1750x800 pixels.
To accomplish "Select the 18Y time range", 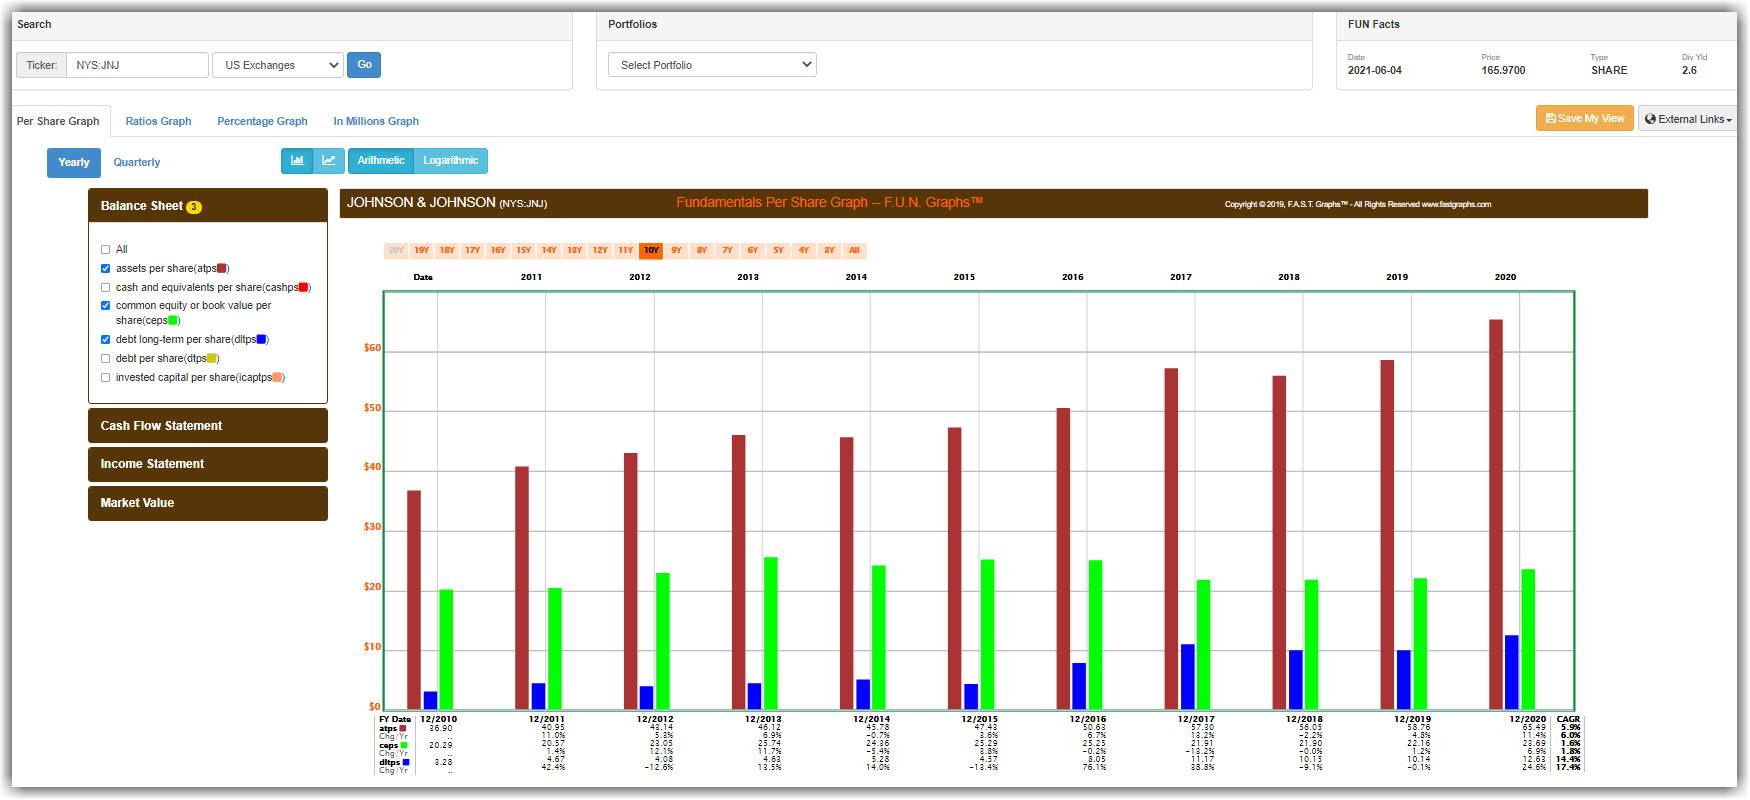I will tap(447, 251).
